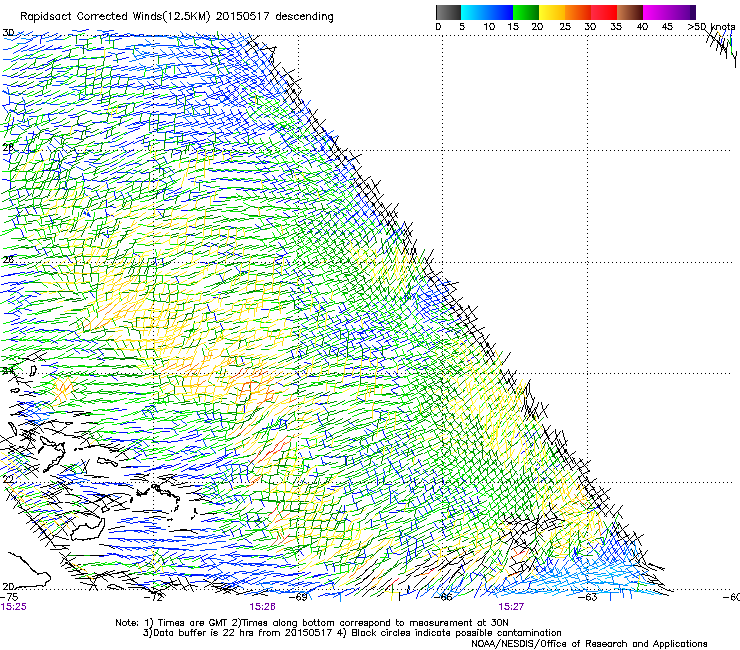Click the date text '20150517 descending'
Viewport: 740px width, 650px height.
(275, 17)
